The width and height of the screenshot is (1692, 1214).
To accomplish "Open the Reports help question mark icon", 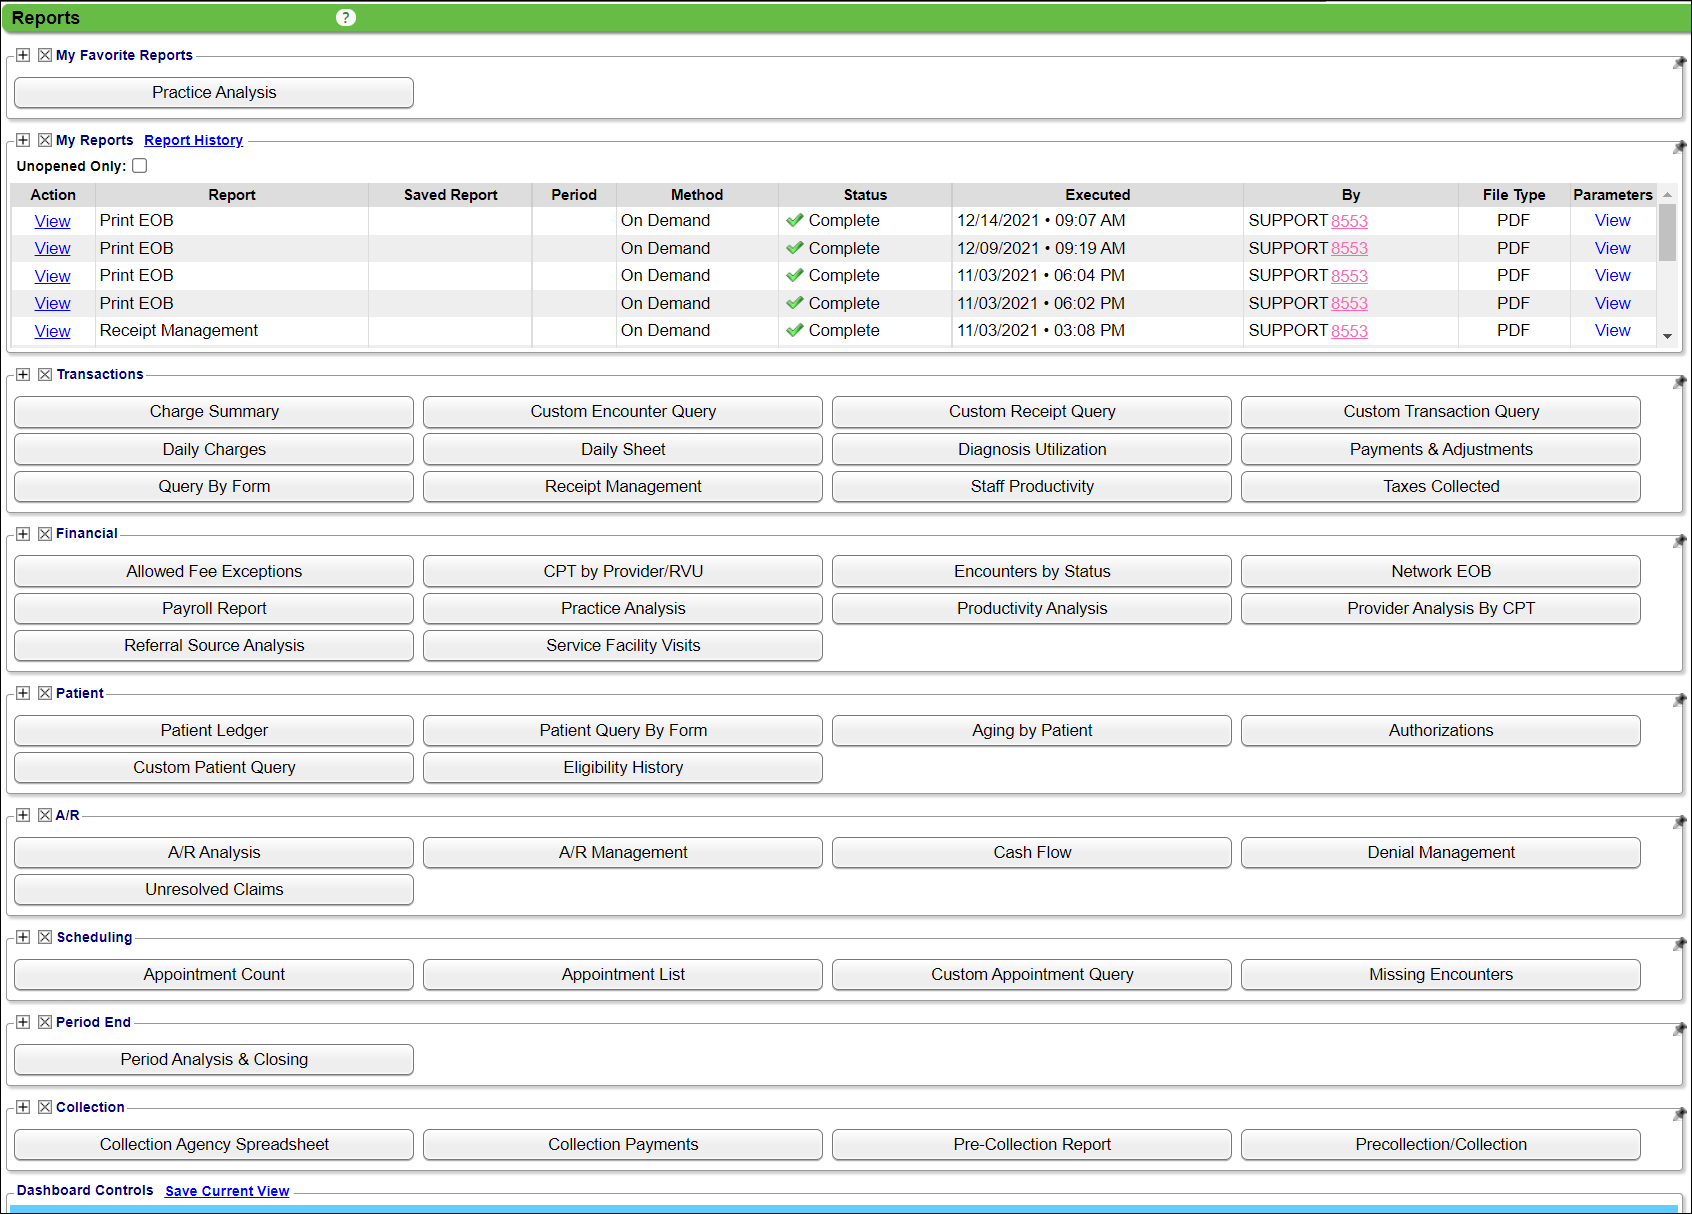I will tap(346, 18).
